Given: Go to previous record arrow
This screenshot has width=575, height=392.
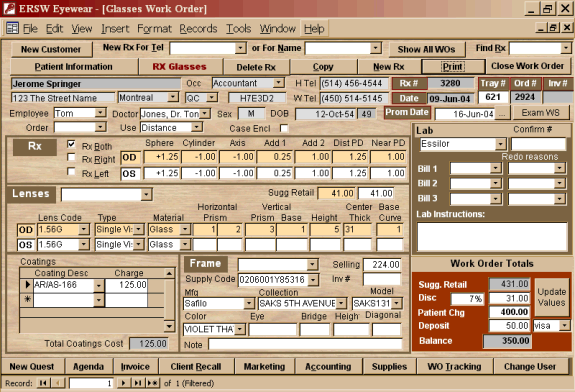Looking at the screenshot, I should 58,383.
